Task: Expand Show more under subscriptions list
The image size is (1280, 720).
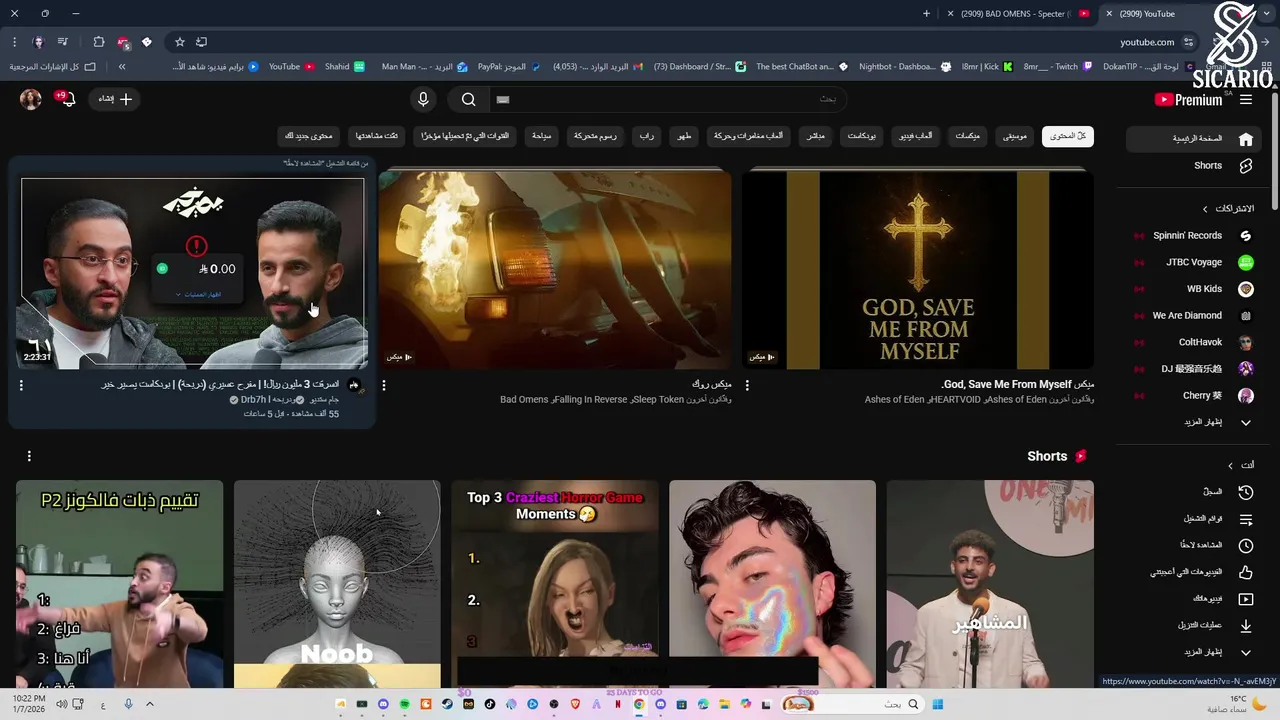Action: coord(1191,422)
